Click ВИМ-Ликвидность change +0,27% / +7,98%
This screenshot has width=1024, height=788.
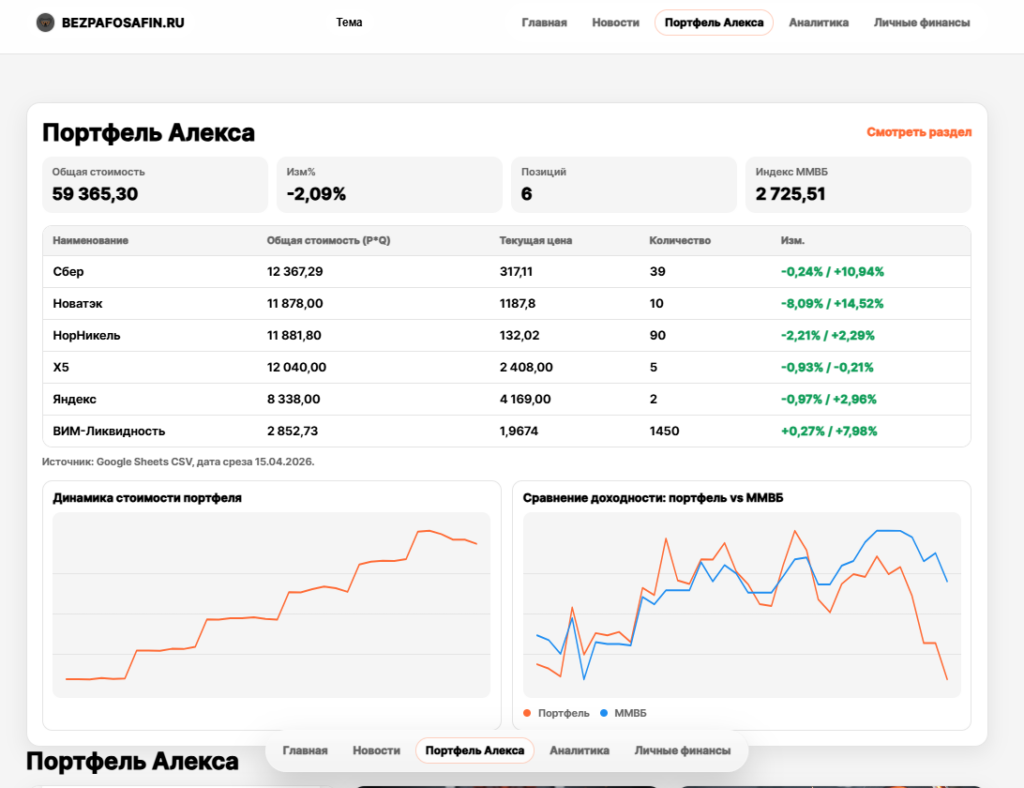point(829,432)
